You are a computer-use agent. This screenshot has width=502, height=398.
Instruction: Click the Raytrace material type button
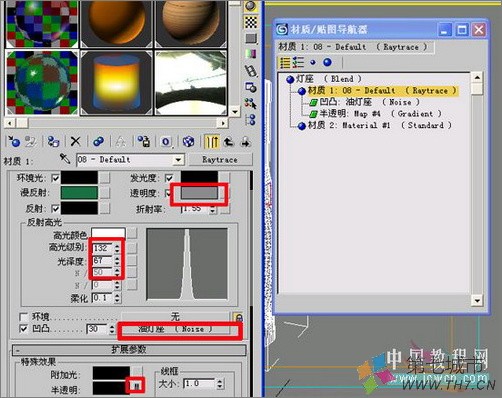click(x=220, y=160)
